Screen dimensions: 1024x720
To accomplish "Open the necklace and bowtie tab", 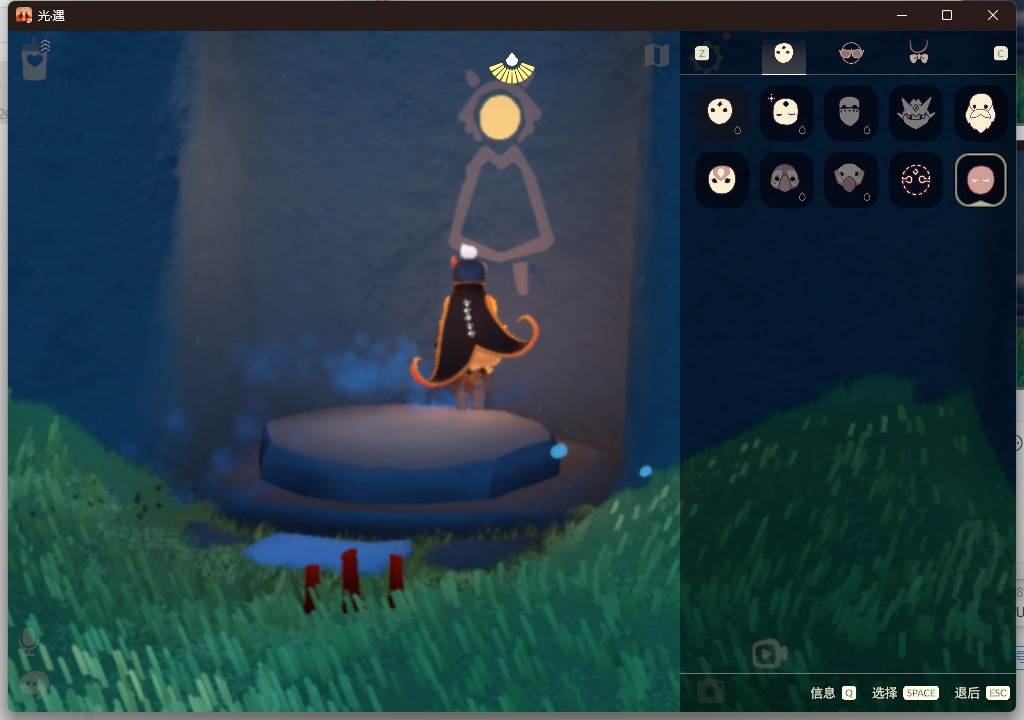I will point(918,52).
